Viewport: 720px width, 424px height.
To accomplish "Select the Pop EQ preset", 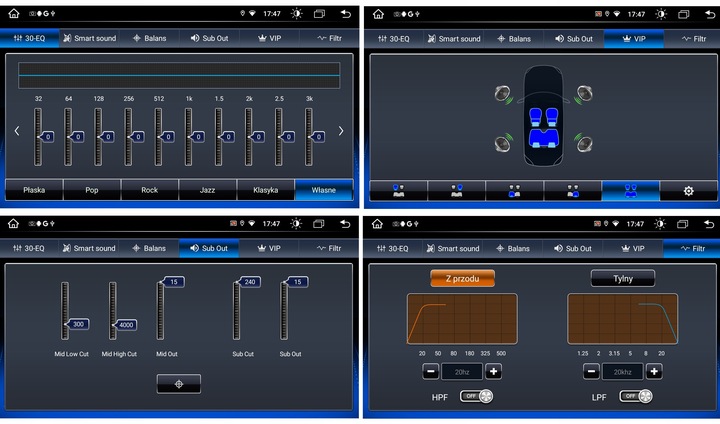I will [92, 190].
